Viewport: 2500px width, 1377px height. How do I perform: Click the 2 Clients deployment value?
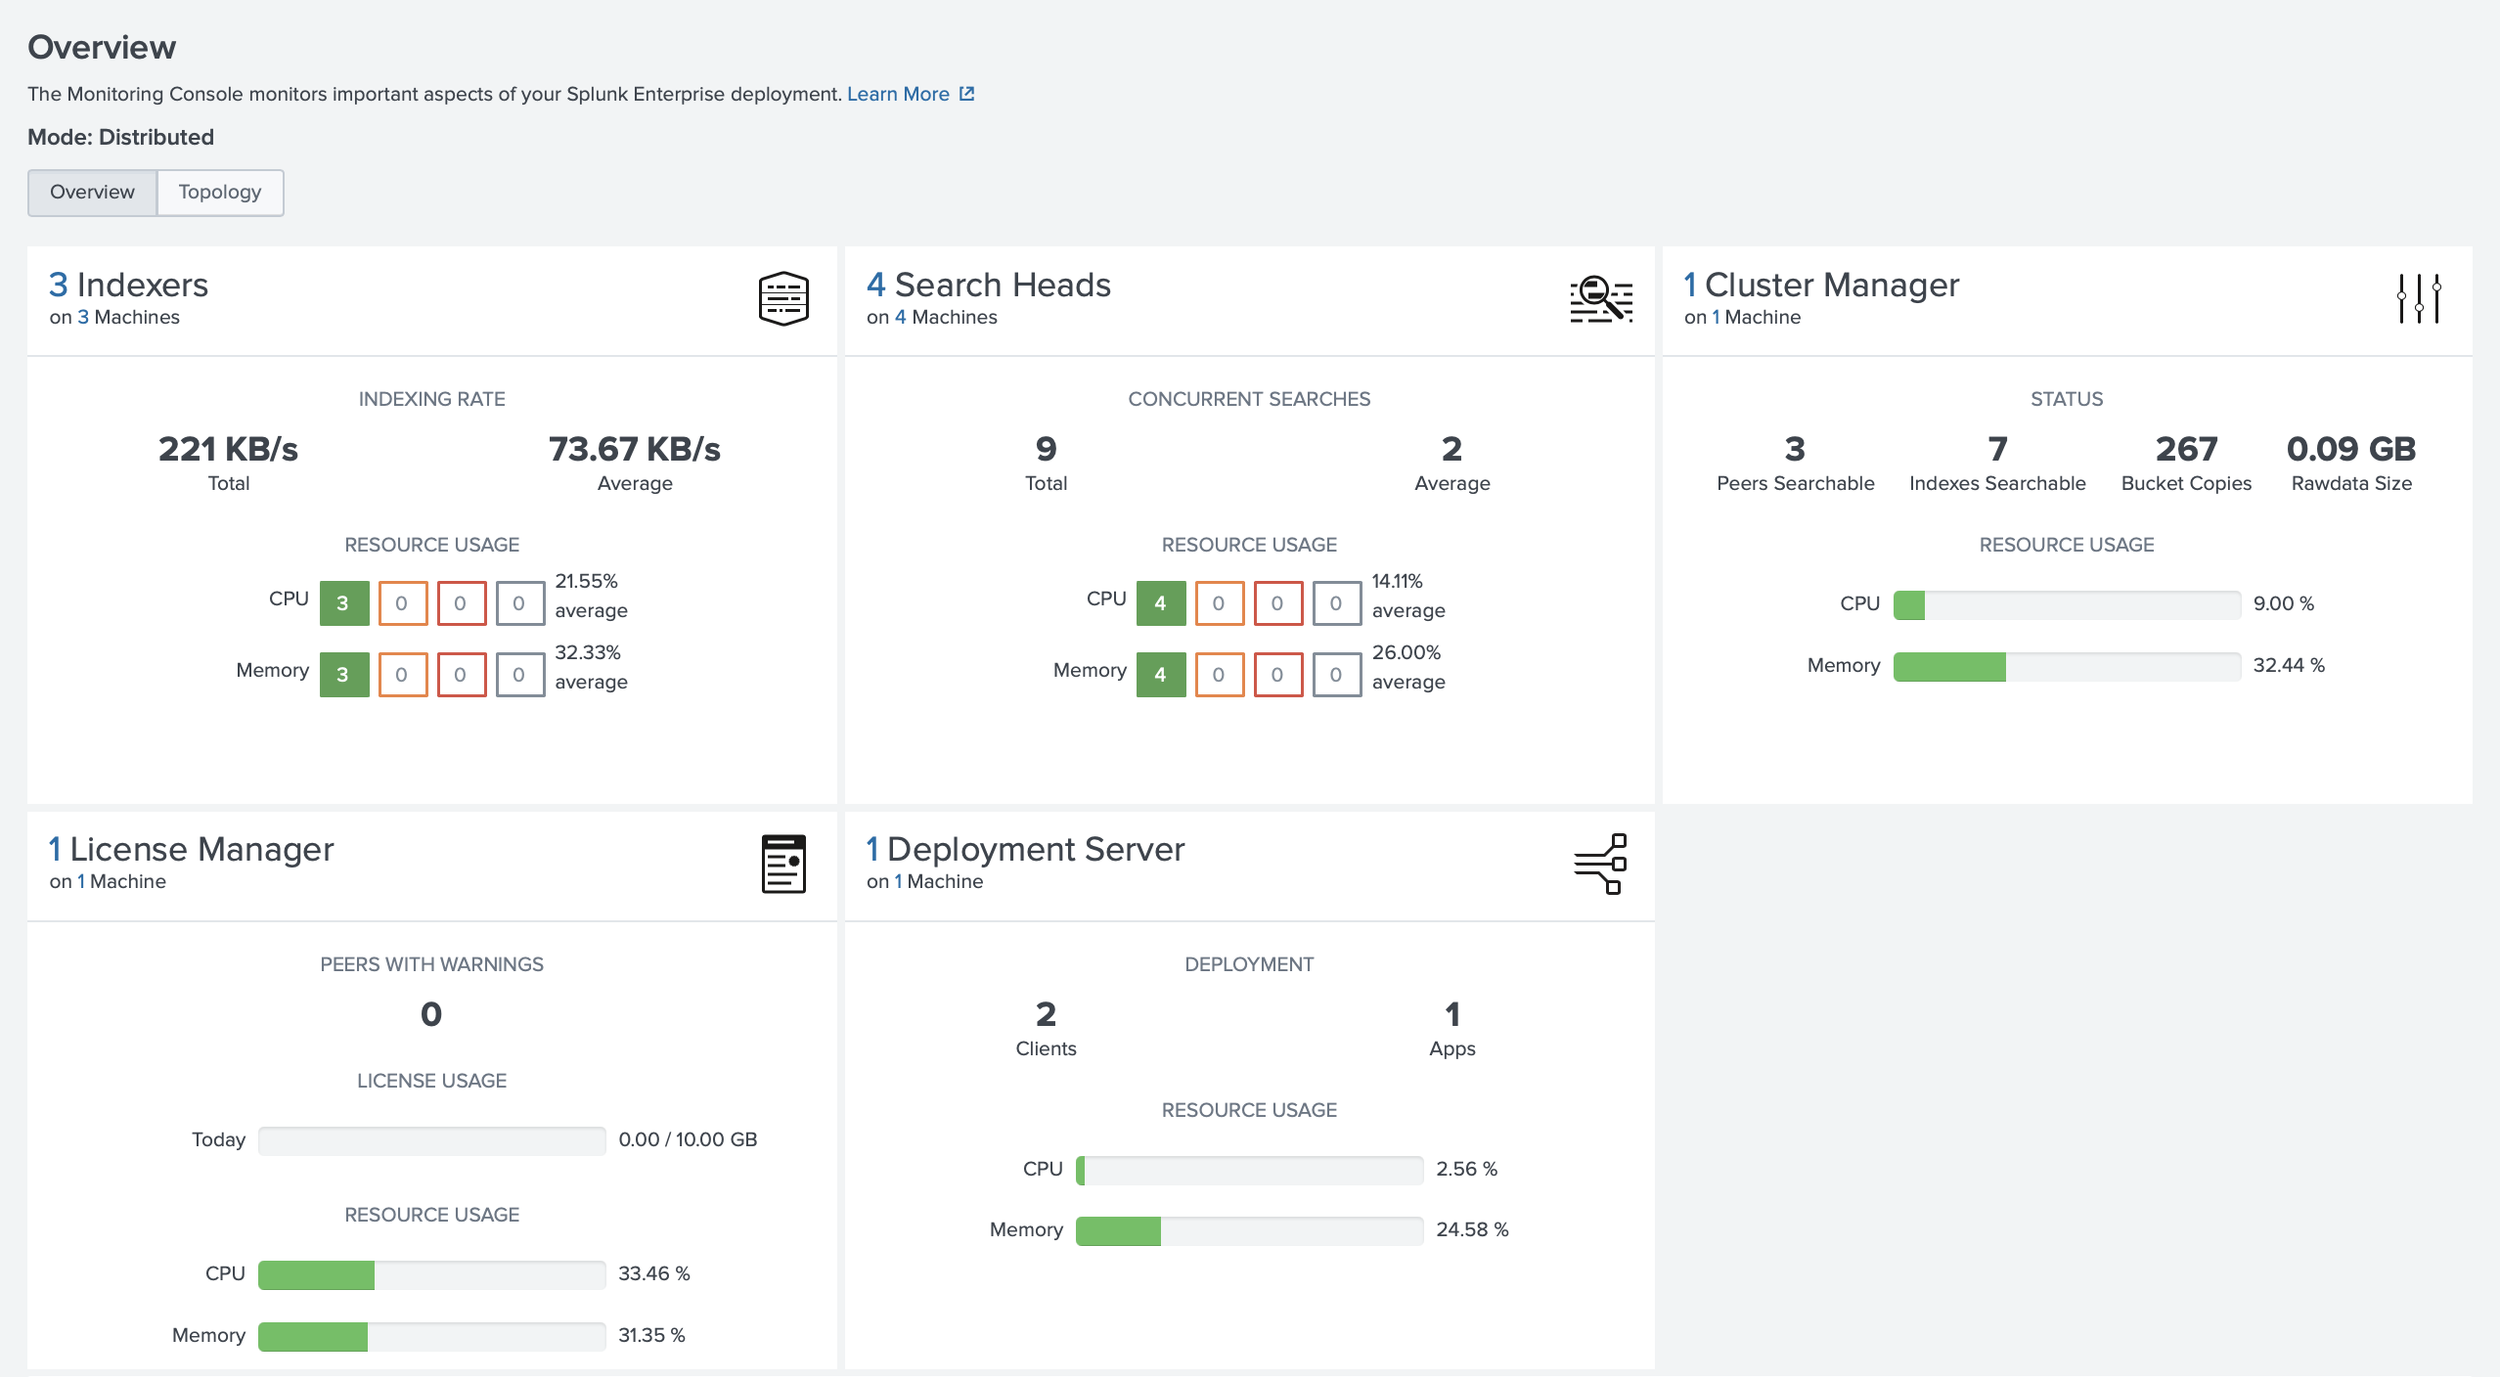1046,1014
